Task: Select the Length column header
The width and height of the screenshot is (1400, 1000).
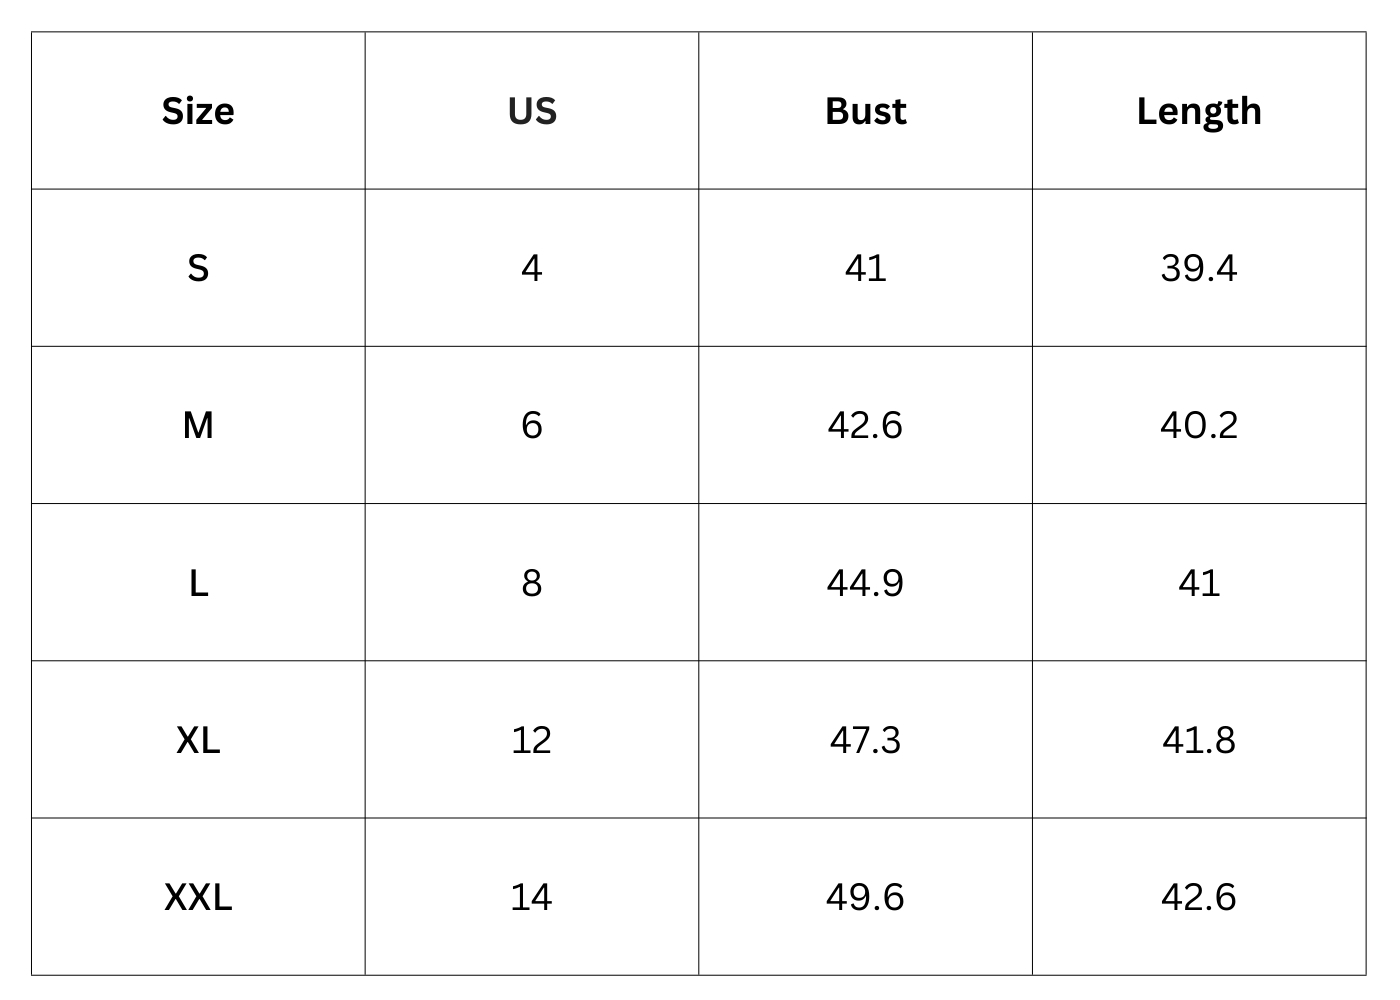Action: 1198,111
